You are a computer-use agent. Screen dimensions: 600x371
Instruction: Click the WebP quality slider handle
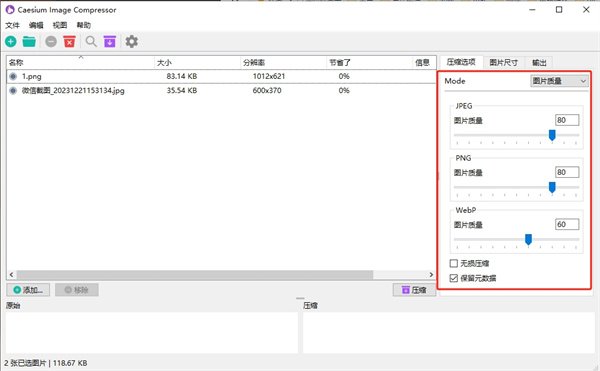pos(528,239)
